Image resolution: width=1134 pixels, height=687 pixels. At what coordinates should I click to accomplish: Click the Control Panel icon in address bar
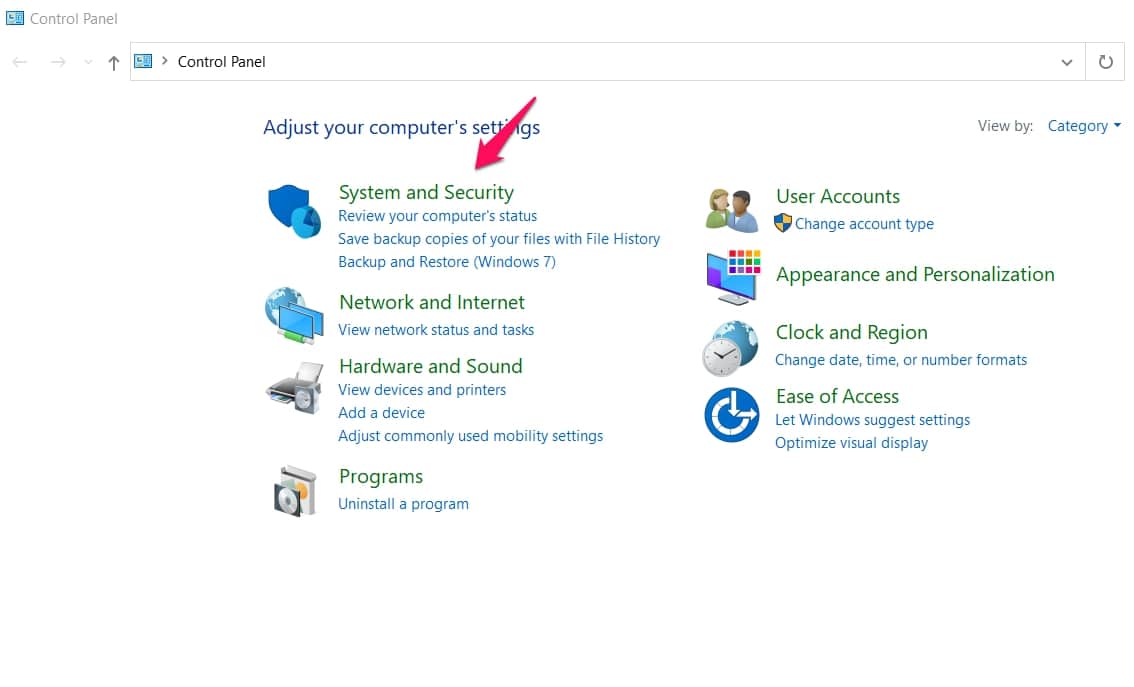143,61
